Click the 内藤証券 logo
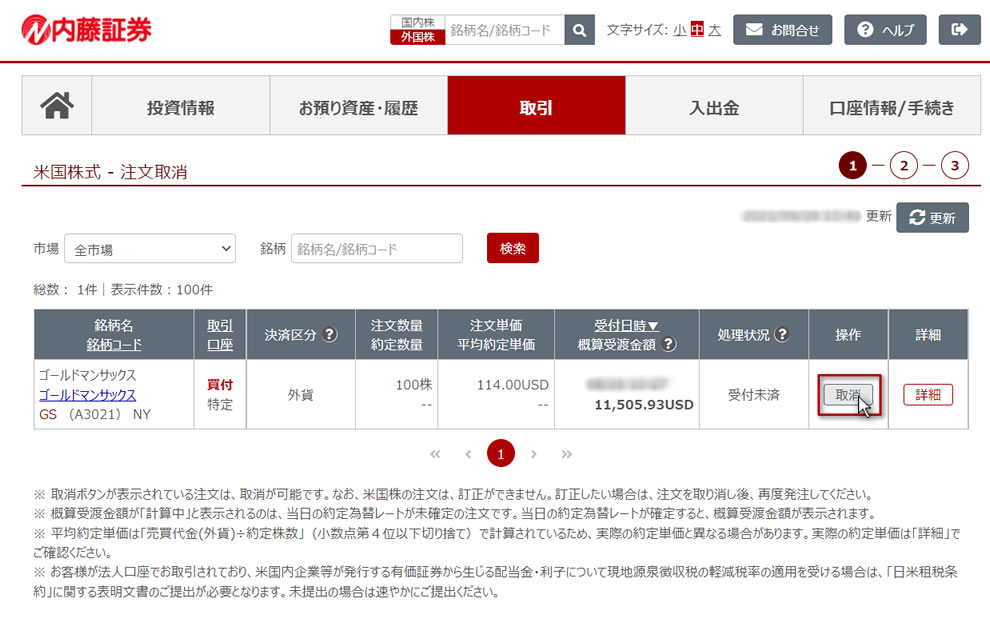Image resolution: width=990 pixels, height=635 pixels. (x=86, y=30)
